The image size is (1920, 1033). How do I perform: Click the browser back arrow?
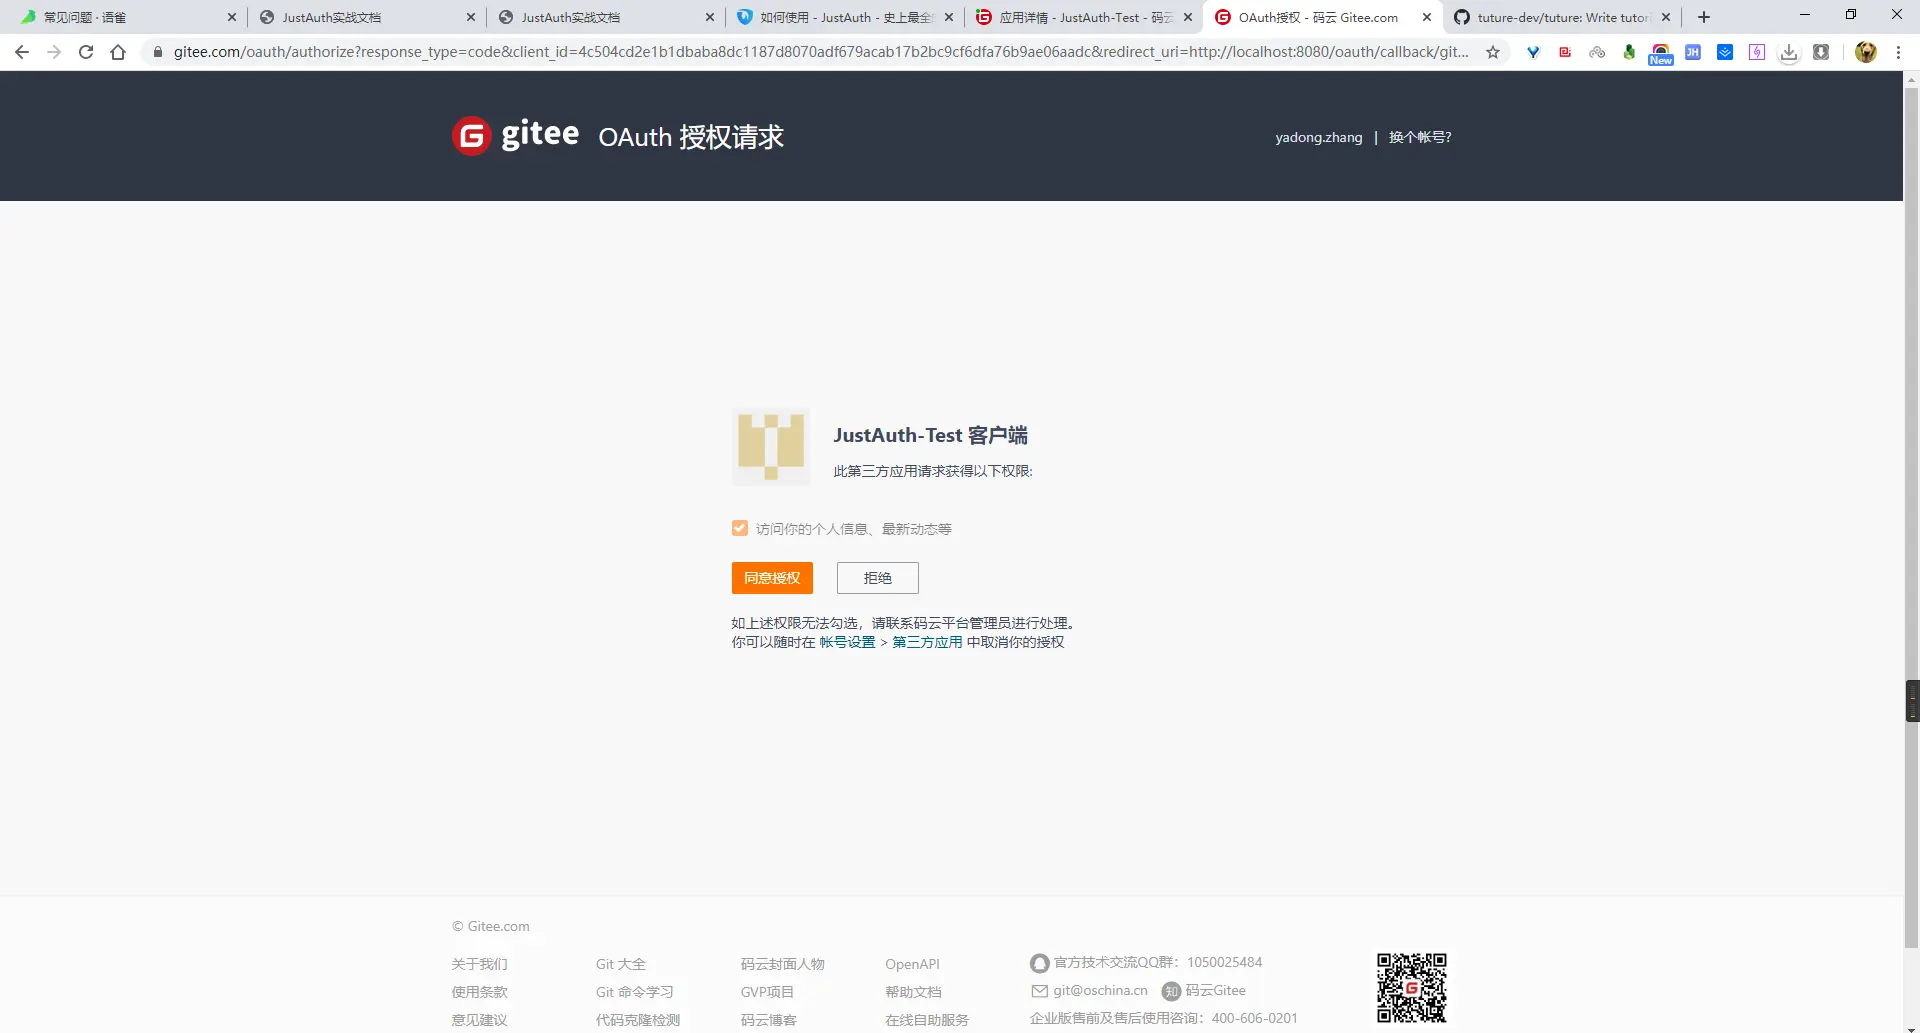[22, 52]
